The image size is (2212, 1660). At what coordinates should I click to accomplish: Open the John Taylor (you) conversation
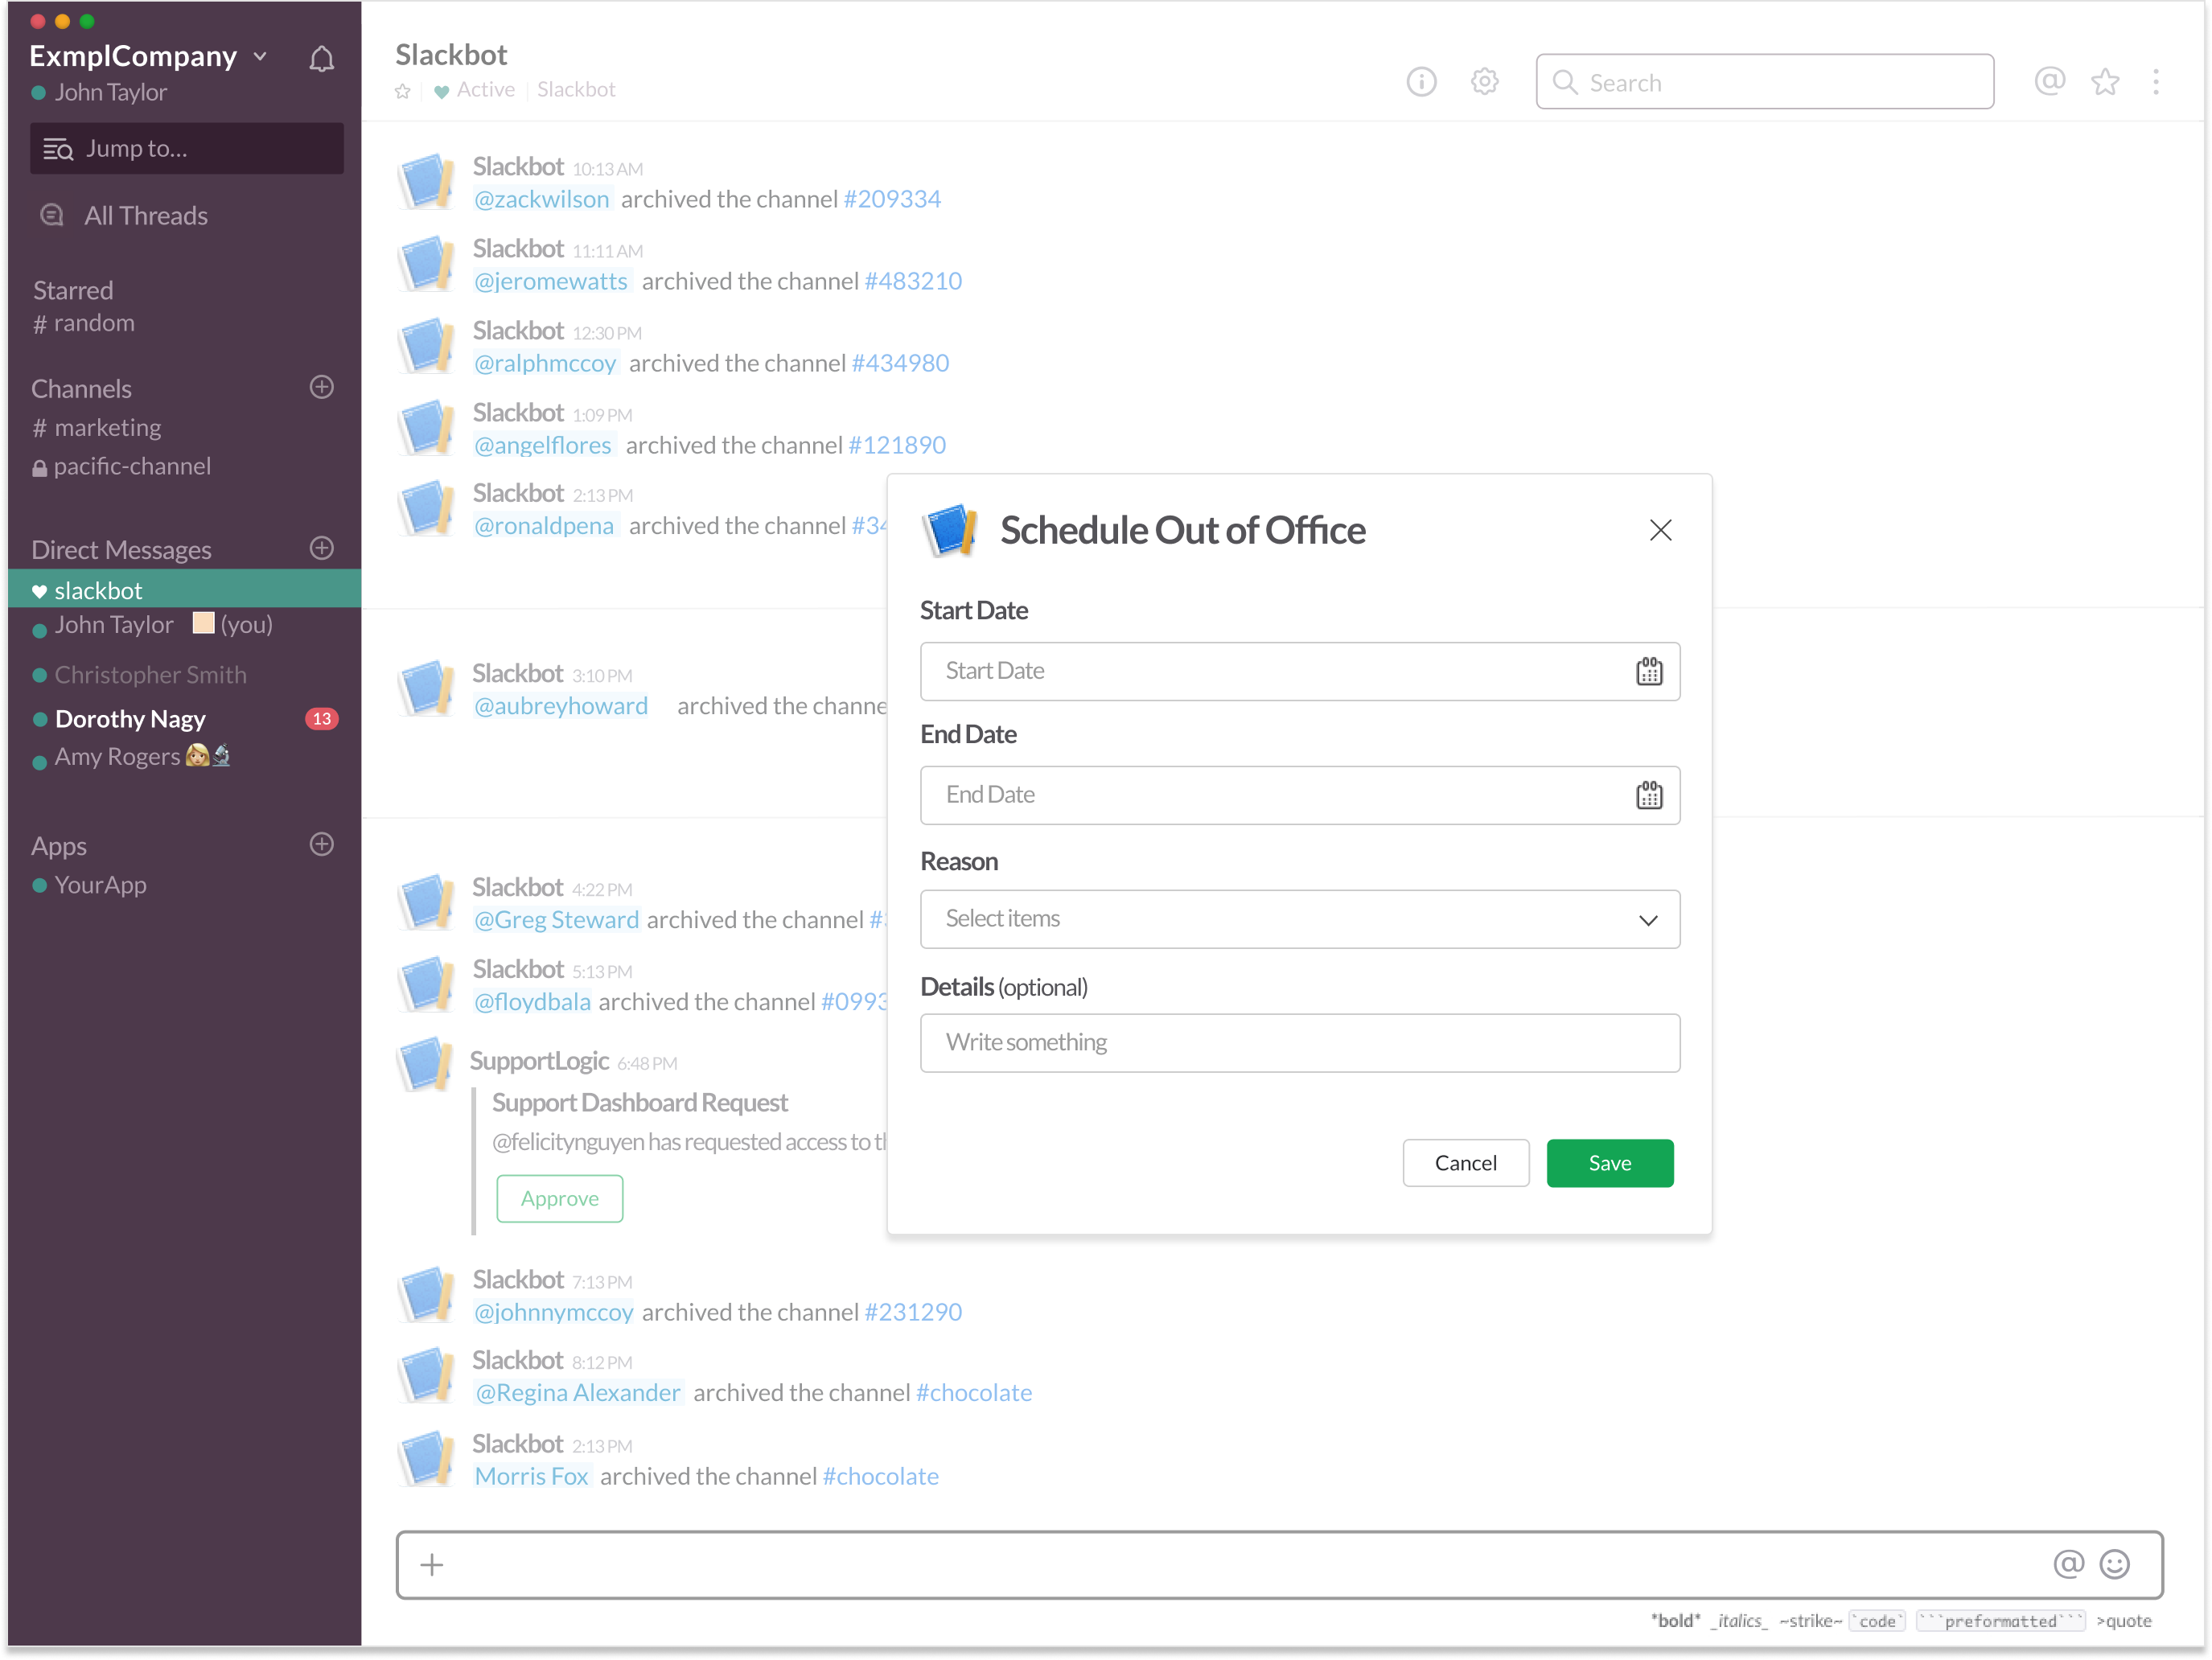pyautogui.click(x=152, y=624)
